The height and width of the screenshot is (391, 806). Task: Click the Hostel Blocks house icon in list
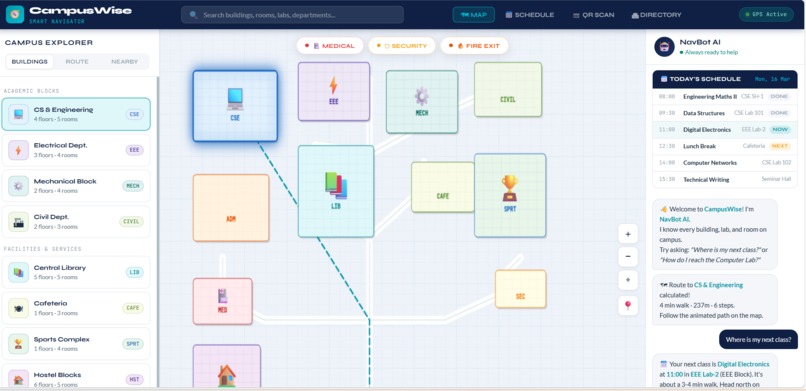[x=19, y=379]
